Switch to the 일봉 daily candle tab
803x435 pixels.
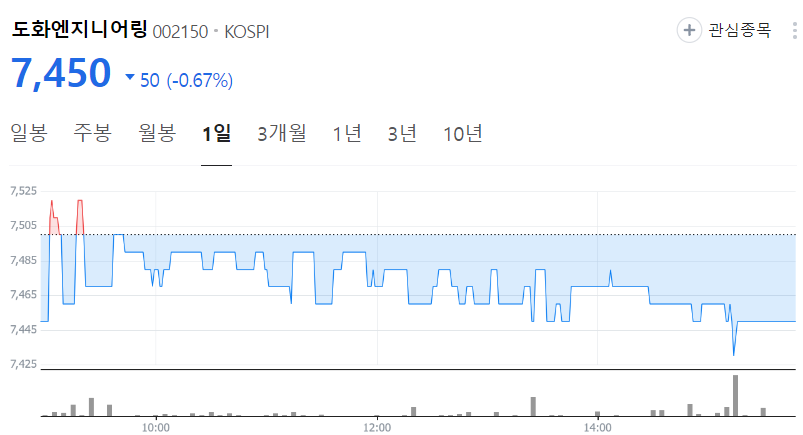tap(29, 133)
